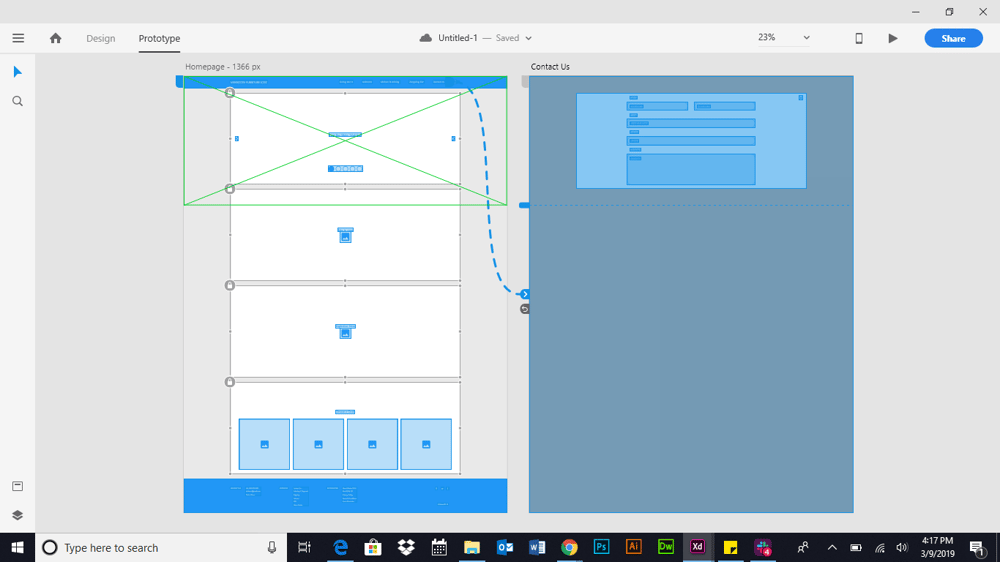Screen dimensions: 1000x562
Task: Click the volume speaker icon in system tray
Action: (902, 547)
